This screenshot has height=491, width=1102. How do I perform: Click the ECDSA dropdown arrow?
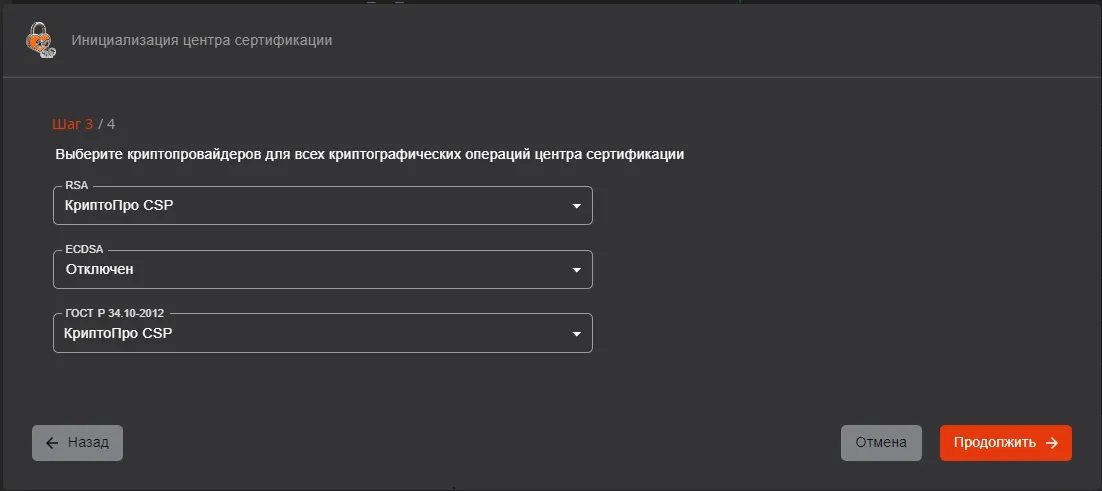pyautogui.click(x=576, y=270)
